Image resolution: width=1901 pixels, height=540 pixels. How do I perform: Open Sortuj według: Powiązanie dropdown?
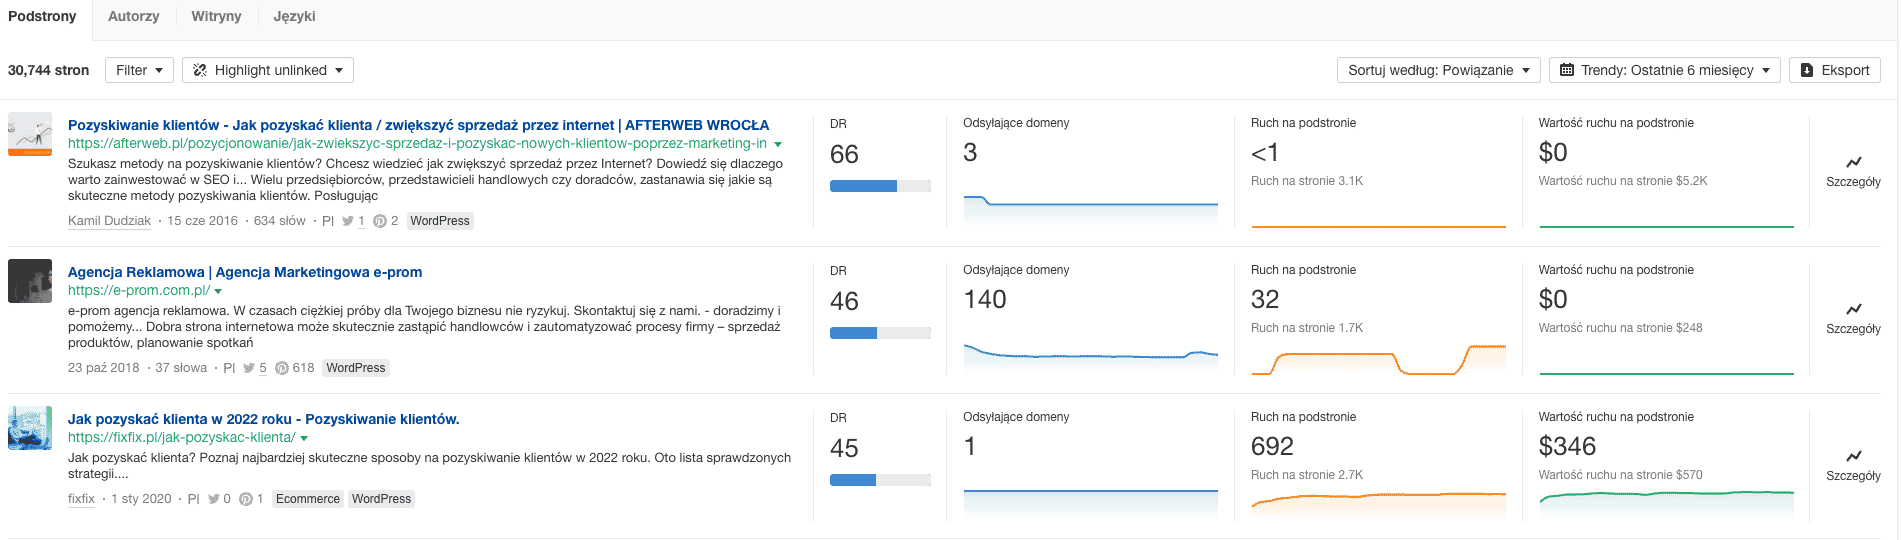tap(1438, 70)
